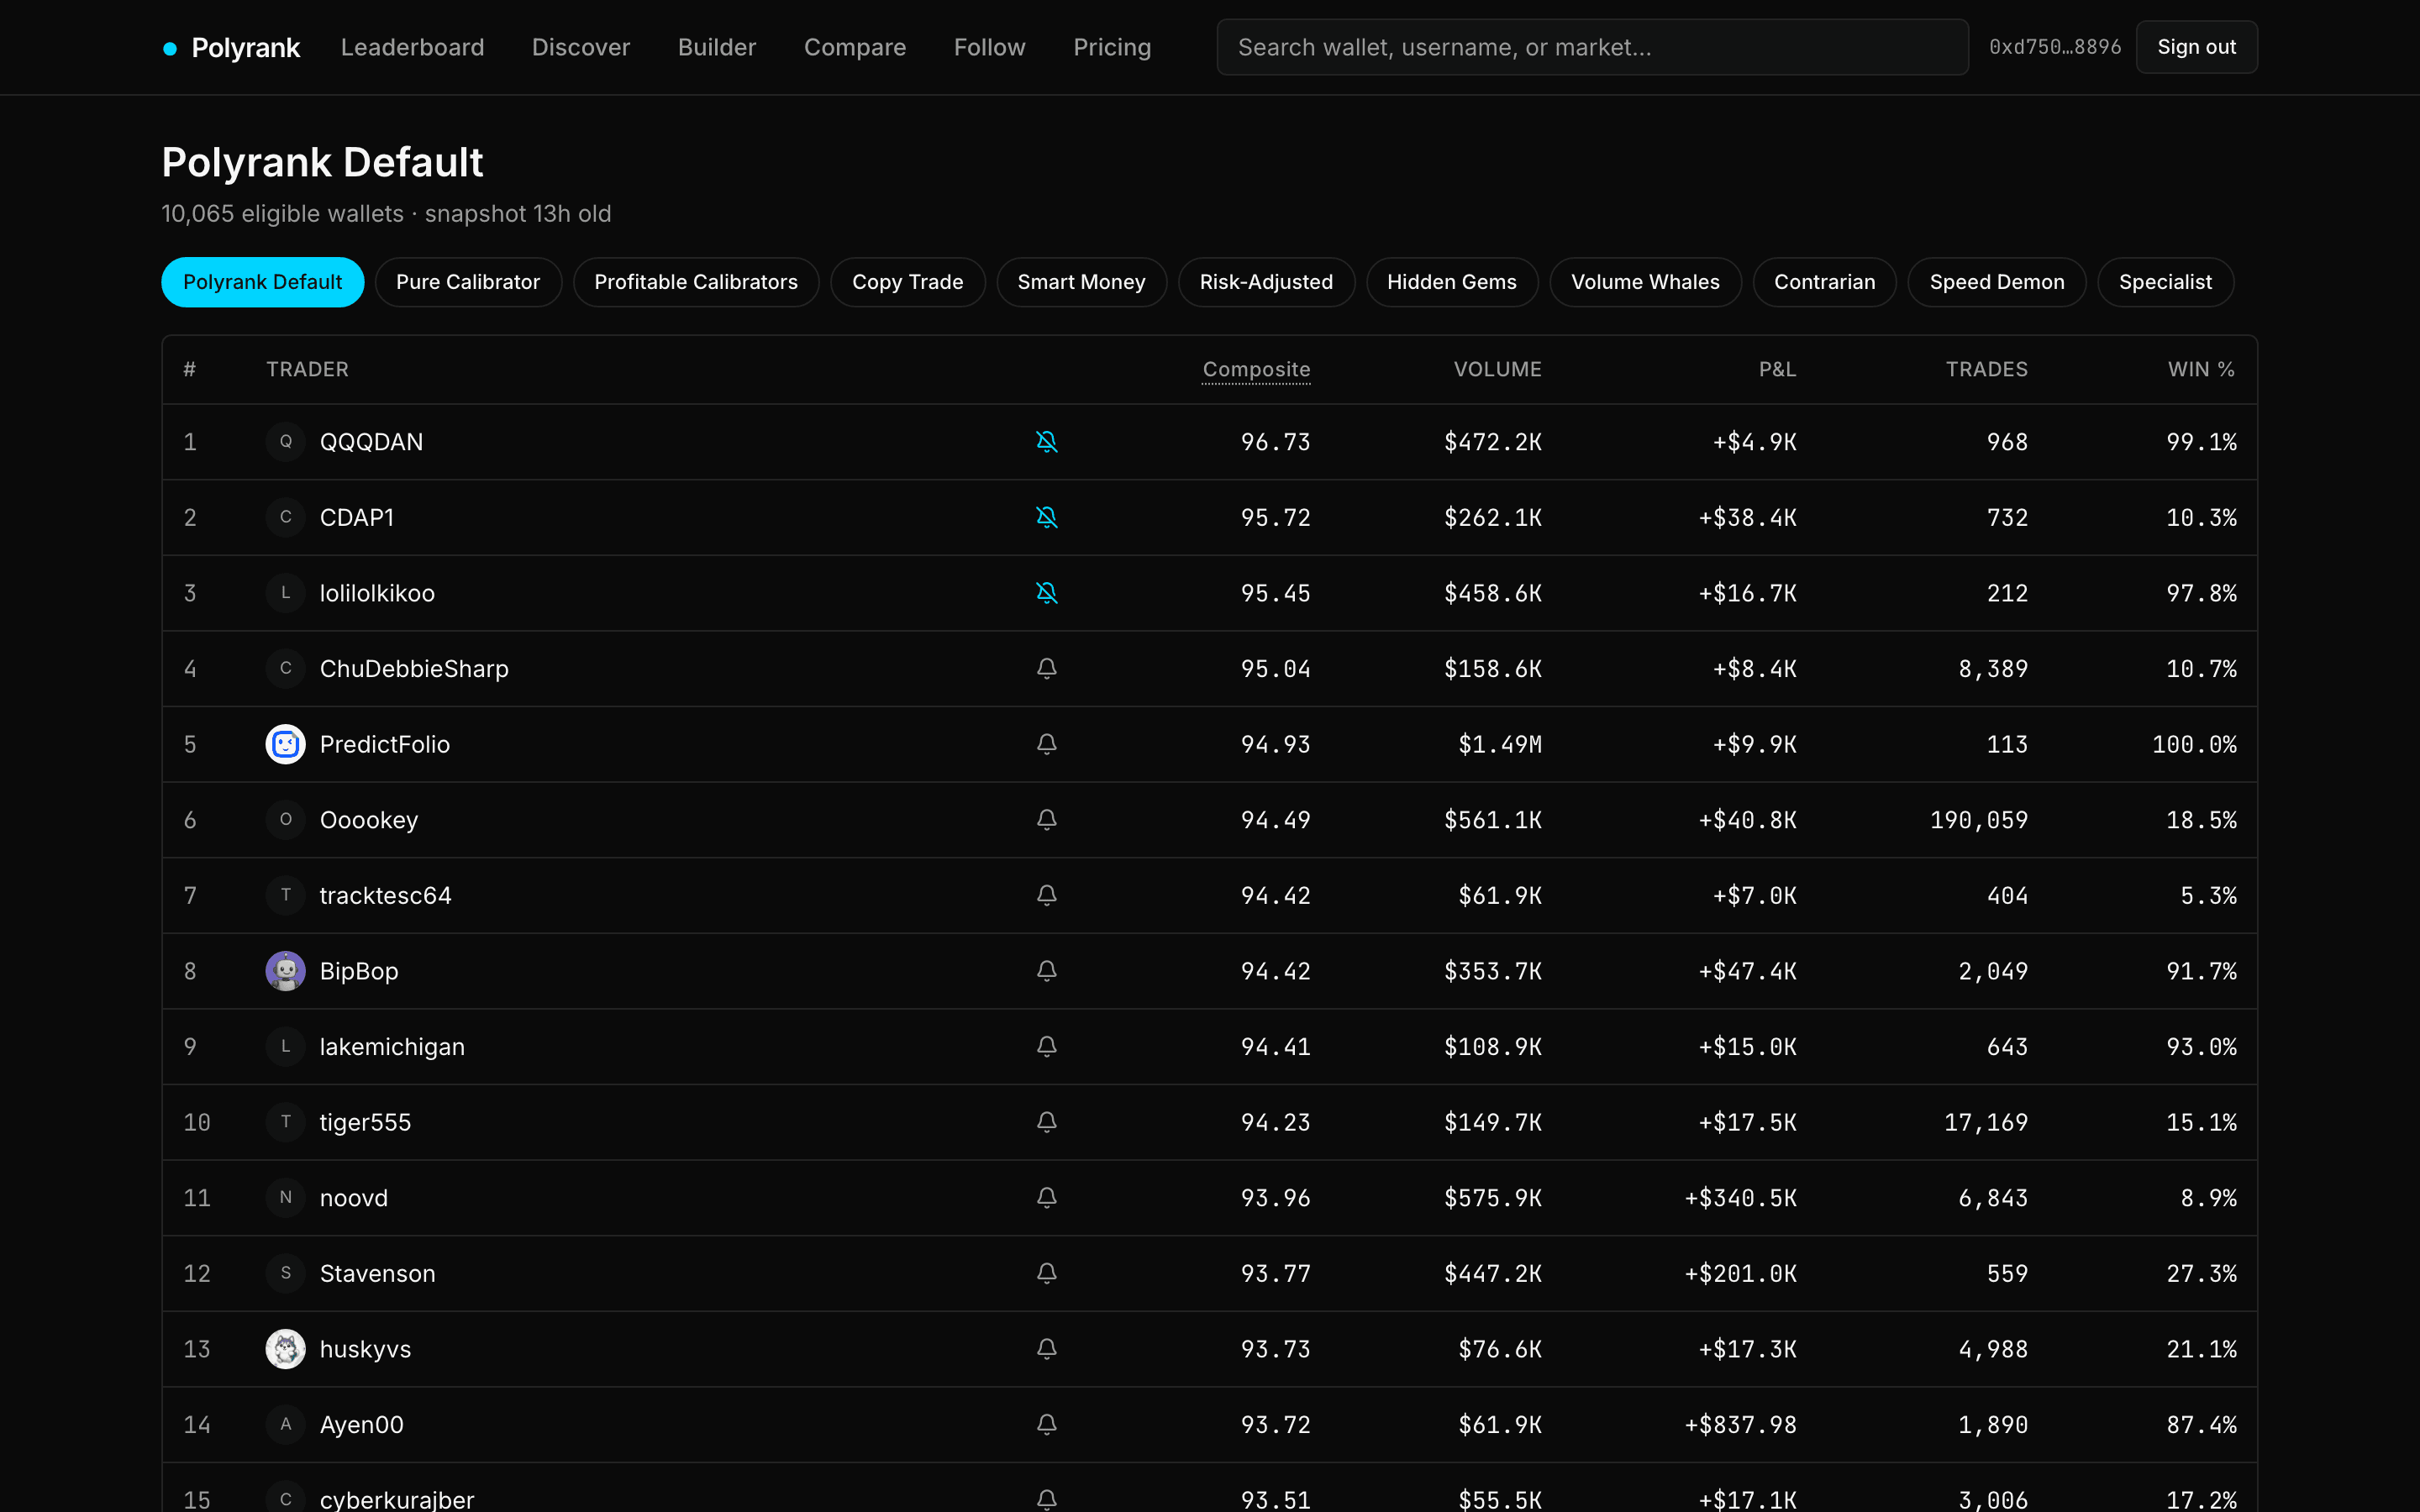Select the Hidden Gems filter pill
2420x1512 pixels.
[x=1452, y=282]
